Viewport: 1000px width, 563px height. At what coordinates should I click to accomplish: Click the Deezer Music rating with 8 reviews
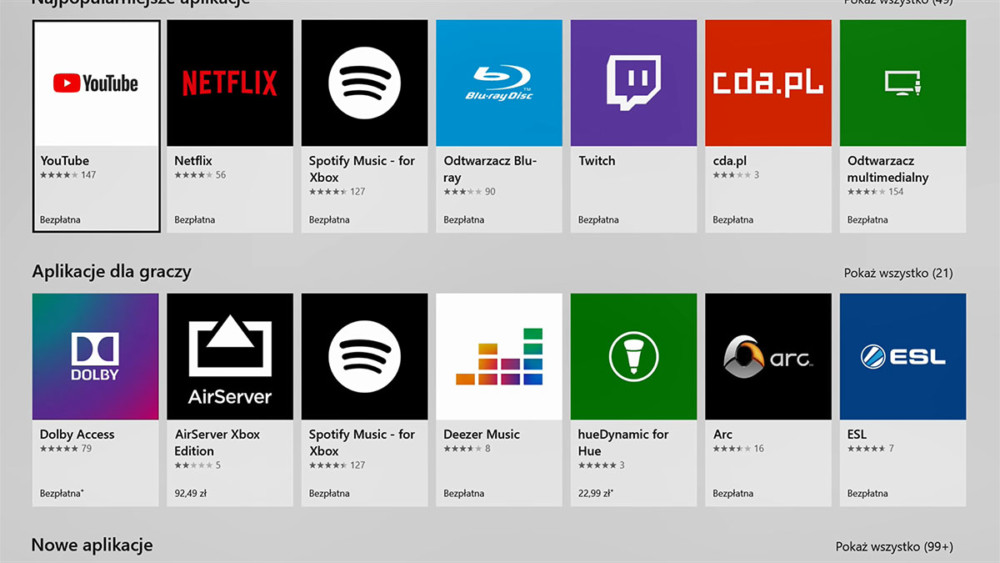tap(467, 448)
